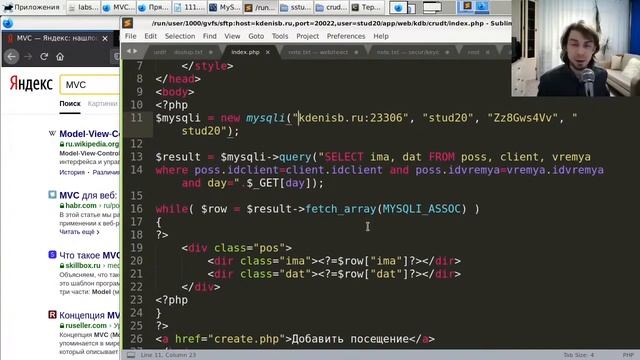Open the Help menu
The image size is (640, 360).
click(x=381, y=36)
